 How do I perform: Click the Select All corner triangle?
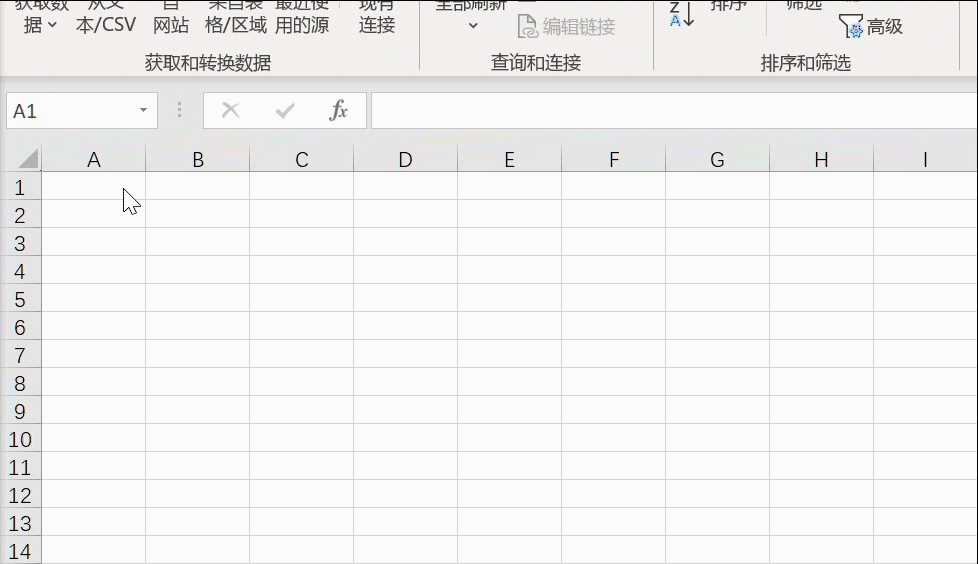pos(28,159)
